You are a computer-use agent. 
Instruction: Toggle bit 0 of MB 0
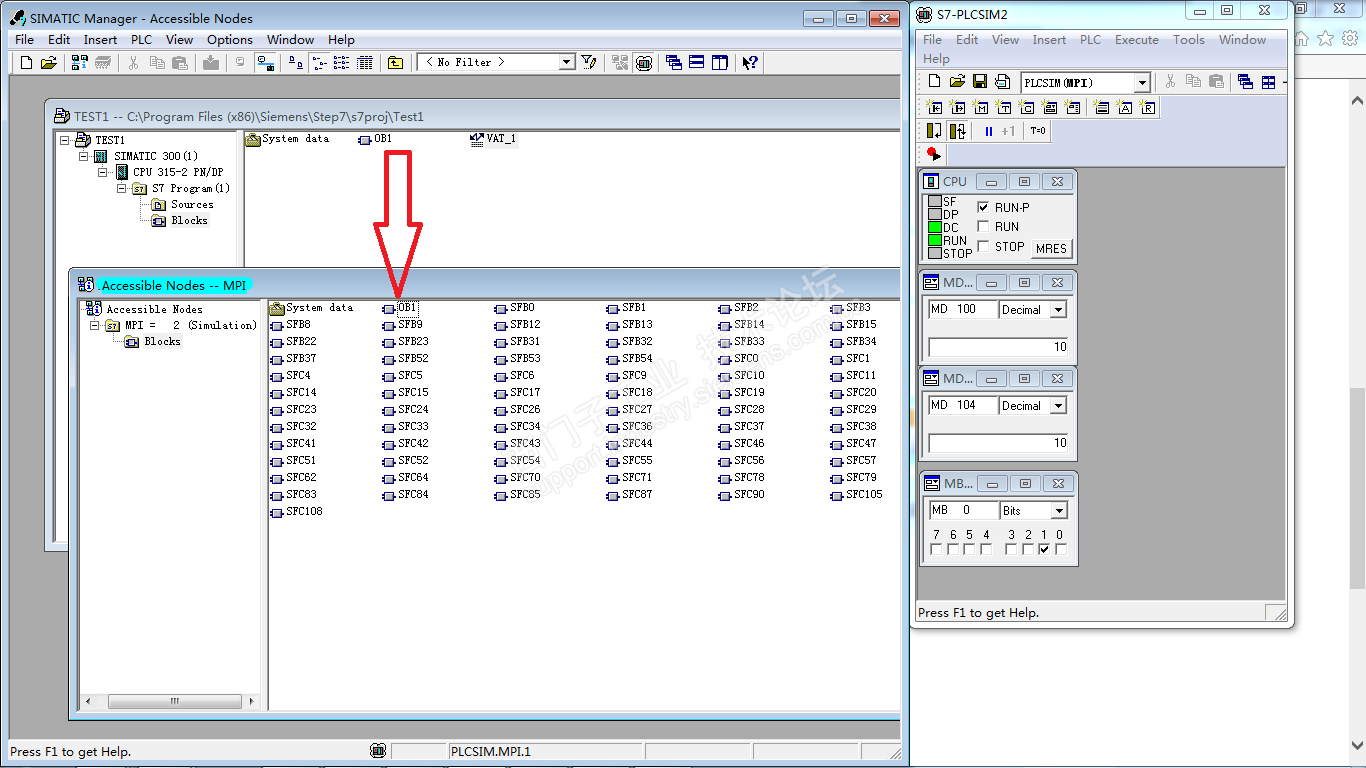coord(1060,550)
